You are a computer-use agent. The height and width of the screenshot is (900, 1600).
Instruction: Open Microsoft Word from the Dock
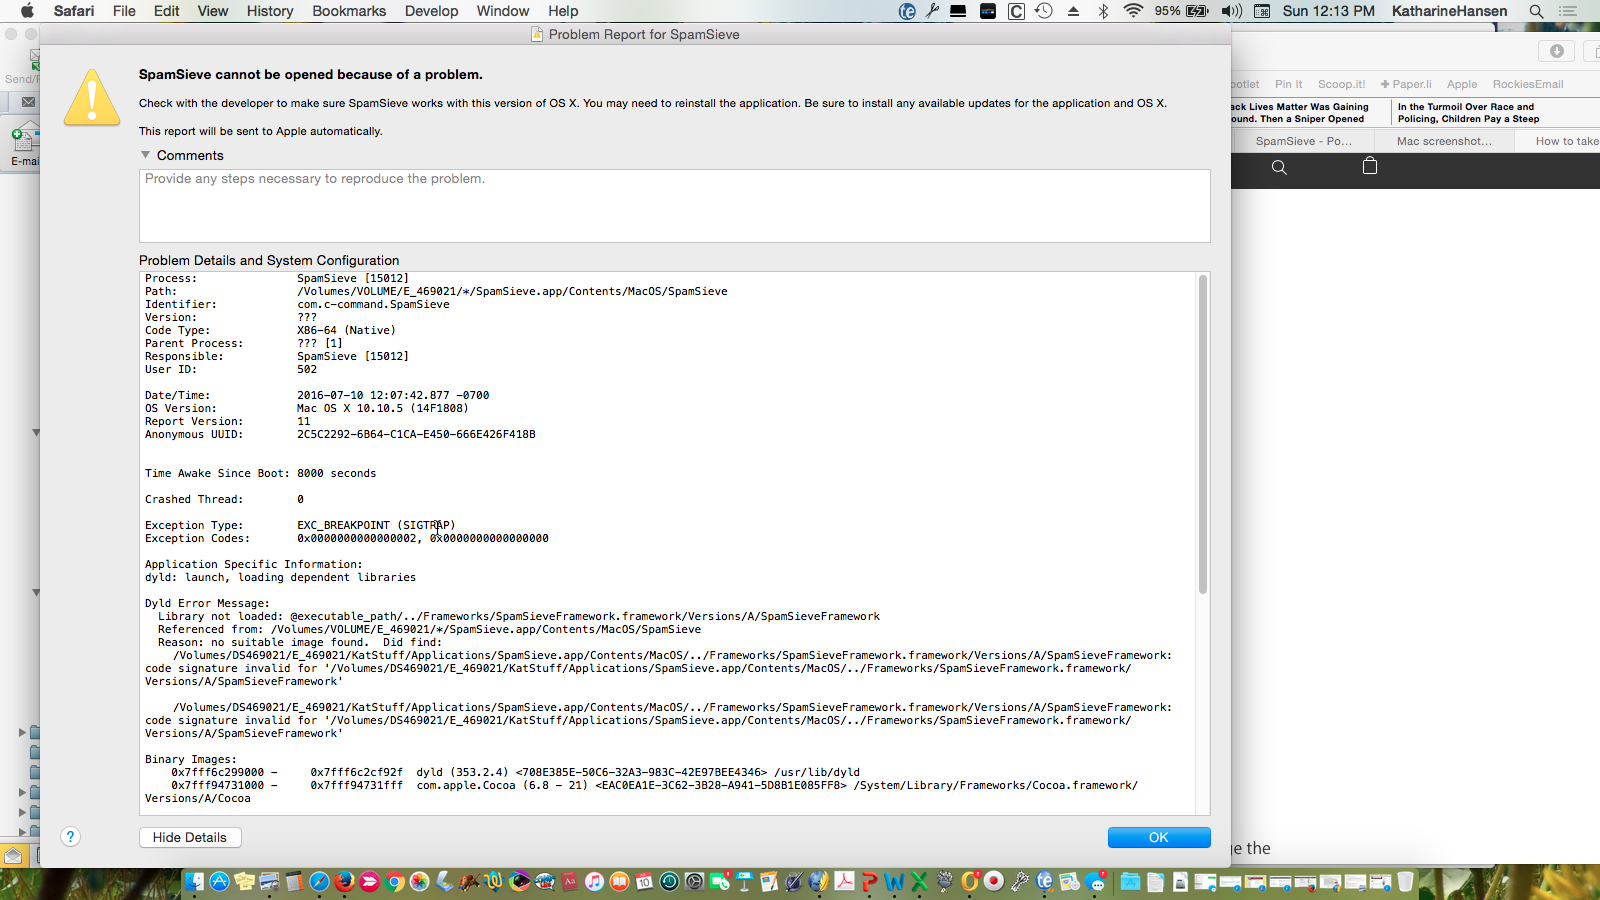[894, 881]
